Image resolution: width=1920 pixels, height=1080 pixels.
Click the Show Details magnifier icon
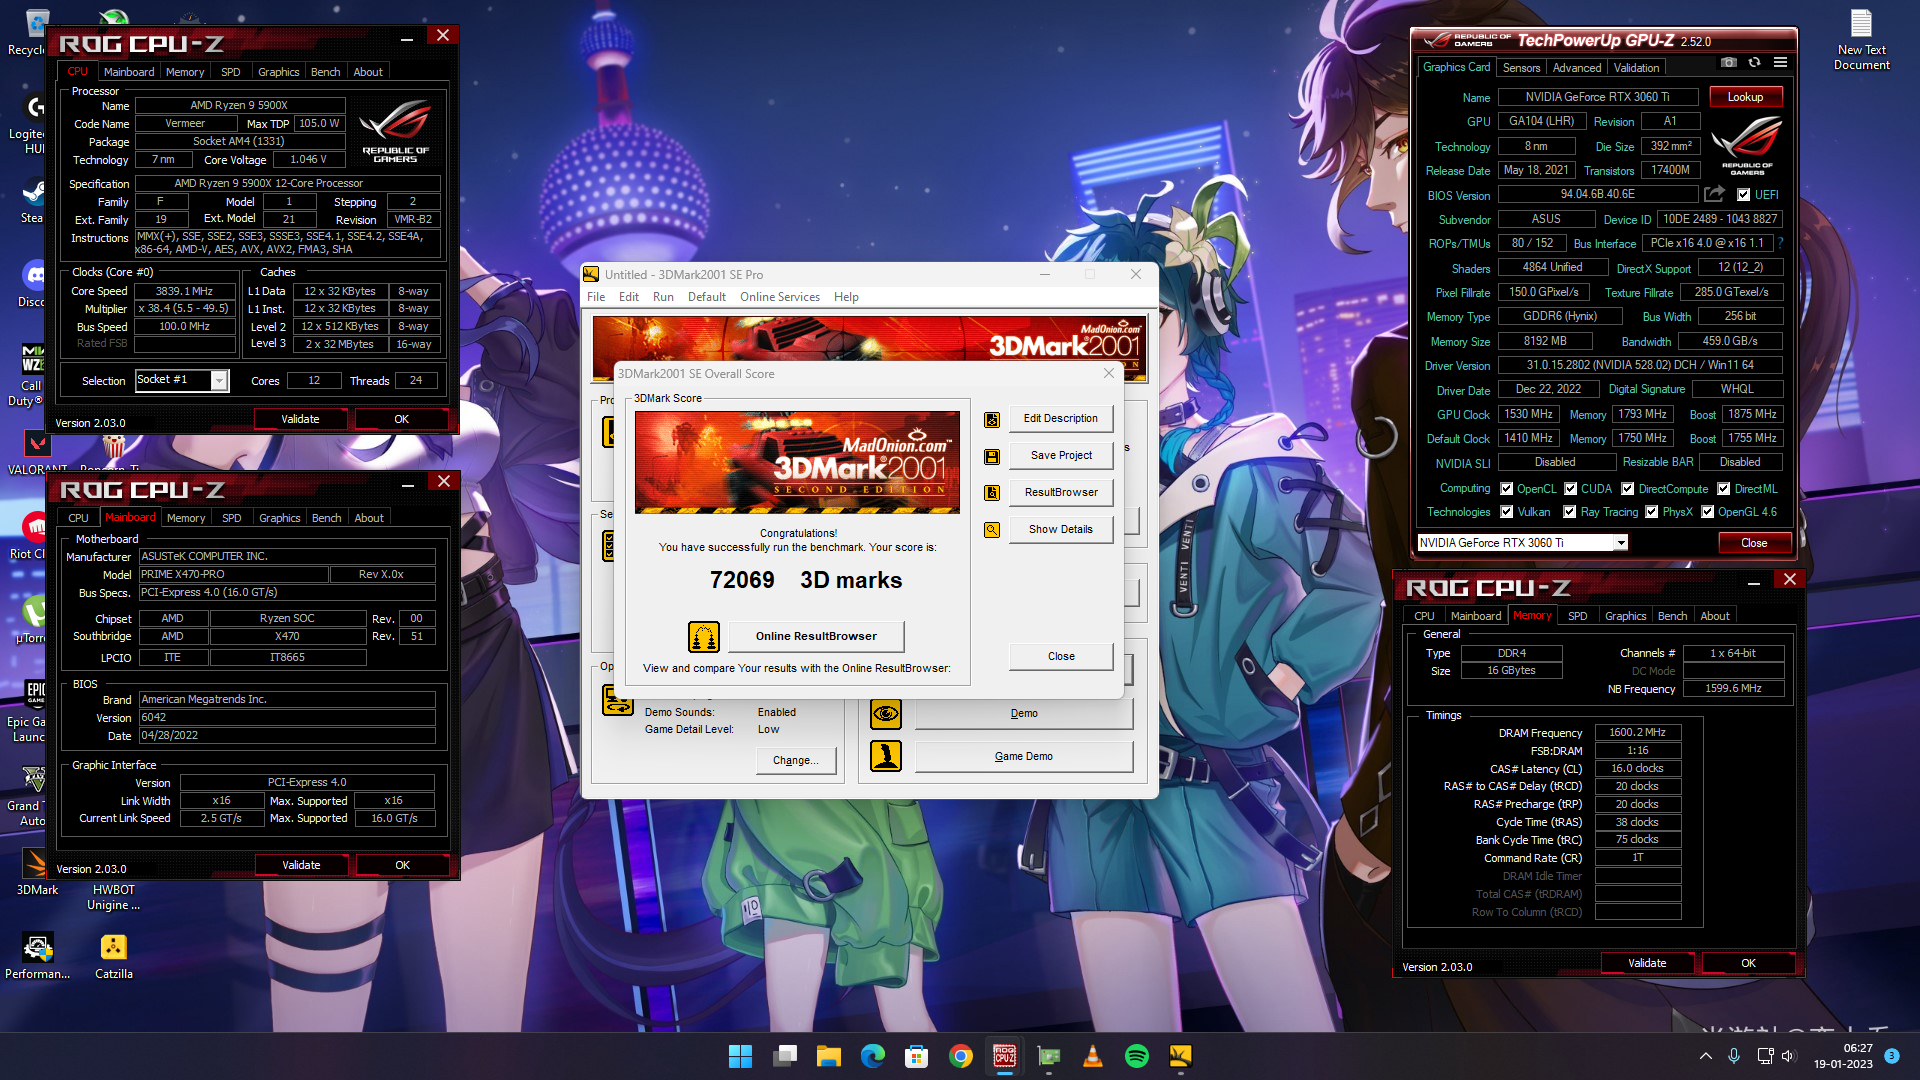click(992, 530)
